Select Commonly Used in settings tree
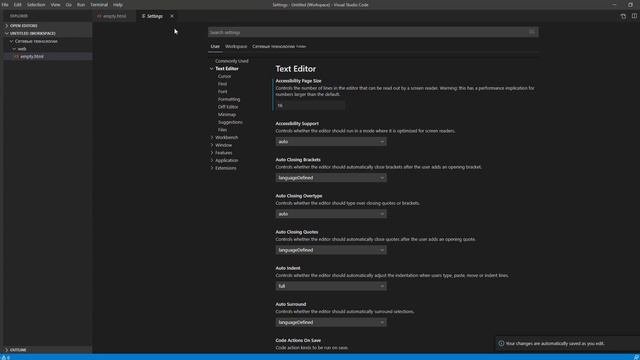 click(x=231, y=61)
